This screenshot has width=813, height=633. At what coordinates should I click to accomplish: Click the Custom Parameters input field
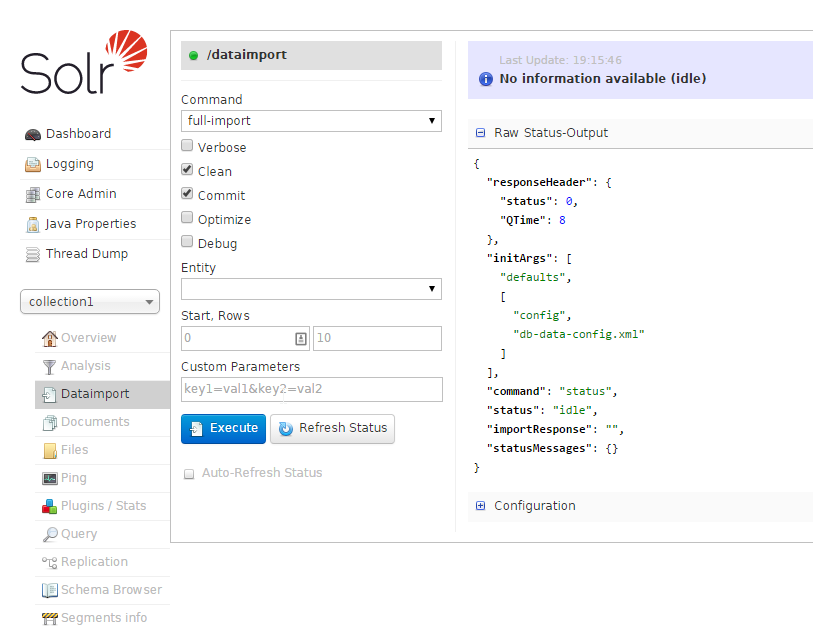click(x=310, y=388)
